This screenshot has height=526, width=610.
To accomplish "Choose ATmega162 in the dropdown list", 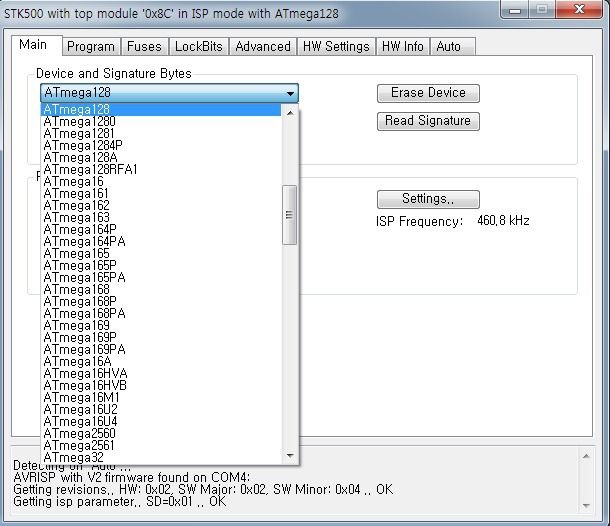I will [x=161, y=205].
